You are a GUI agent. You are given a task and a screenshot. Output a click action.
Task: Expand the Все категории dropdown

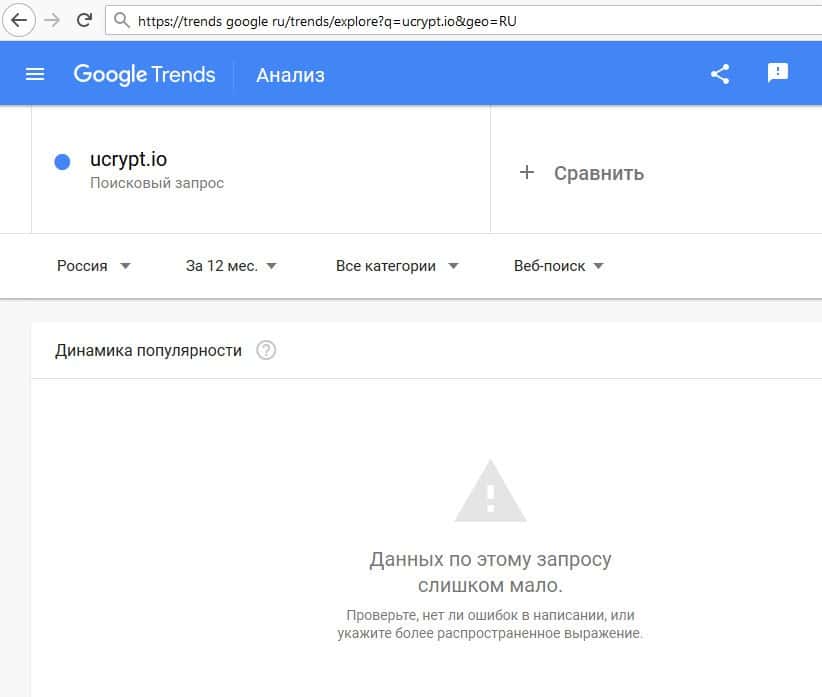[x=397, y=266]
